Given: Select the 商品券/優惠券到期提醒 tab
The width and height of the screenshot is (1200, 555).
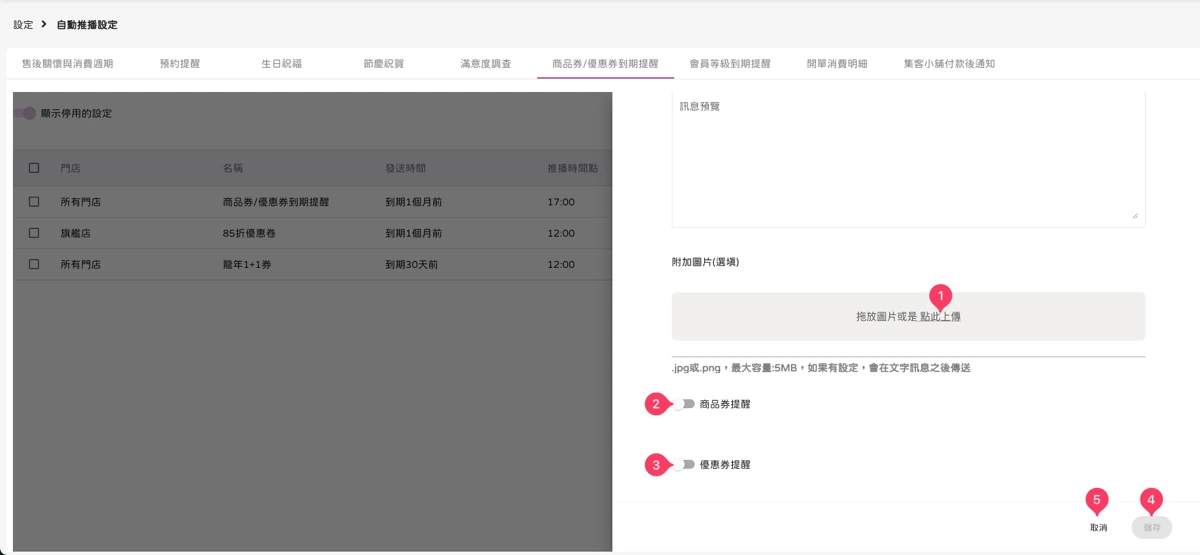Looking at the screenshot, I should coord(606,63).
